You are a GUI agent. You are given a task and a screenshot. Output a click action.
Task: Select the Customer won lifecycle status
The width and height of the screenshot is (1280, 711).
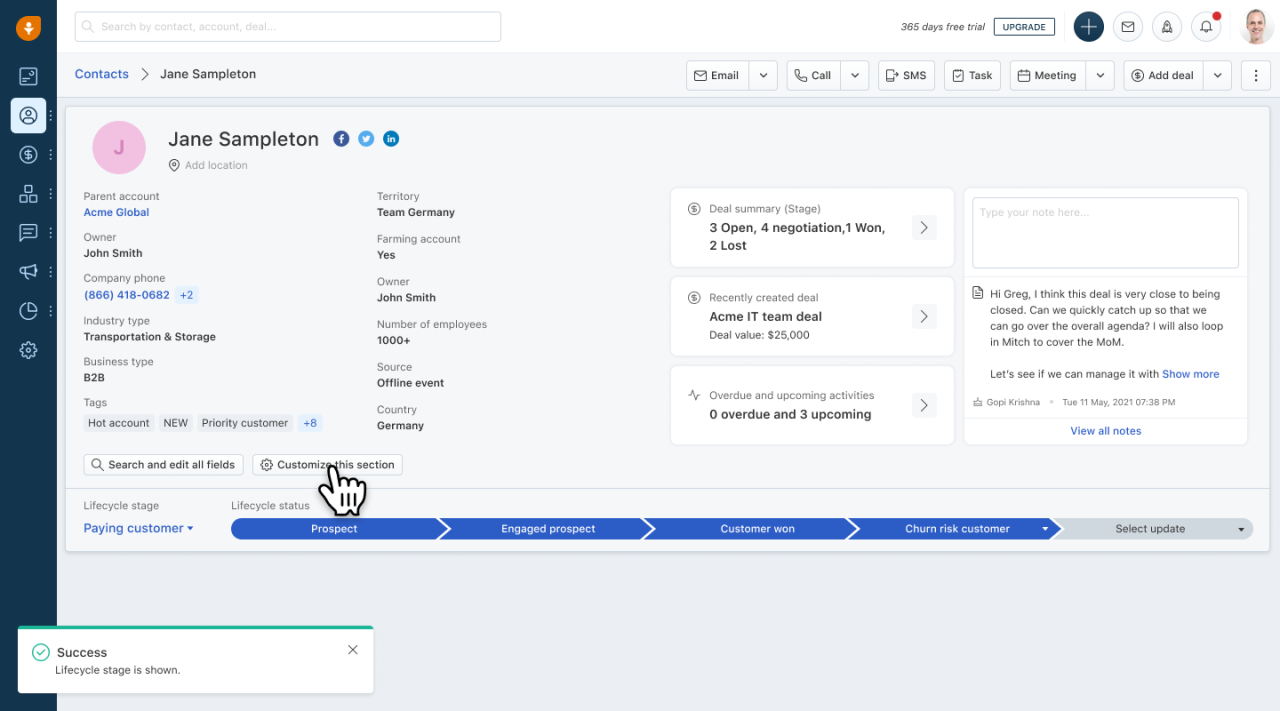[757, 529]
